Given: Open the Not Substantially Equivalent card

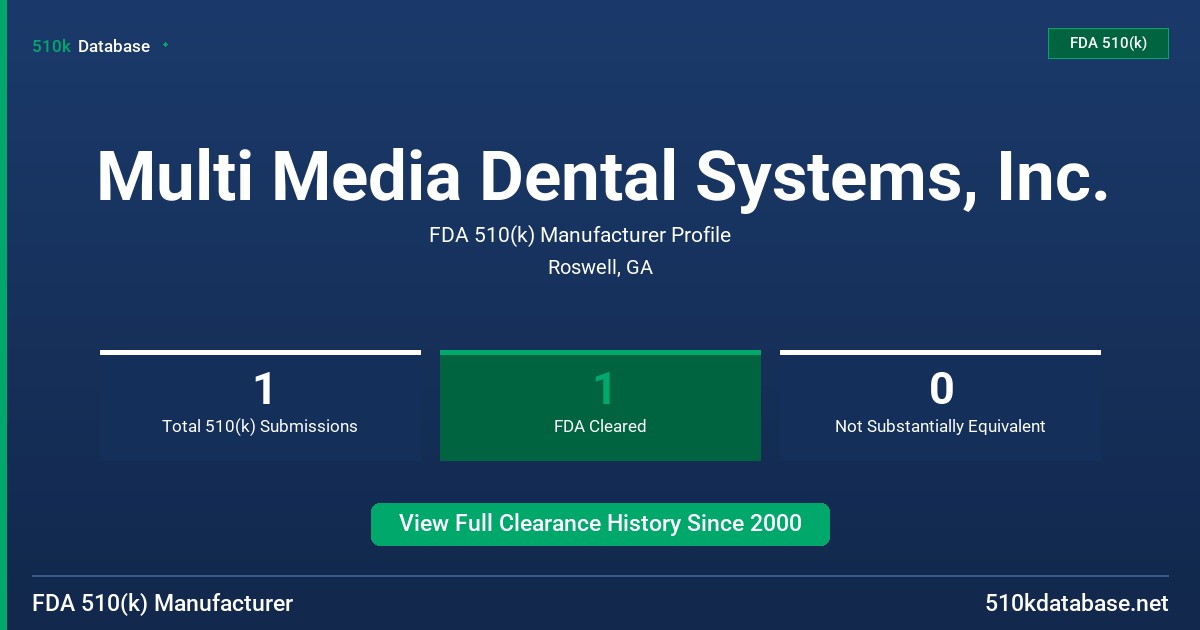Looking at the screenshot, I should click(940, 405).
